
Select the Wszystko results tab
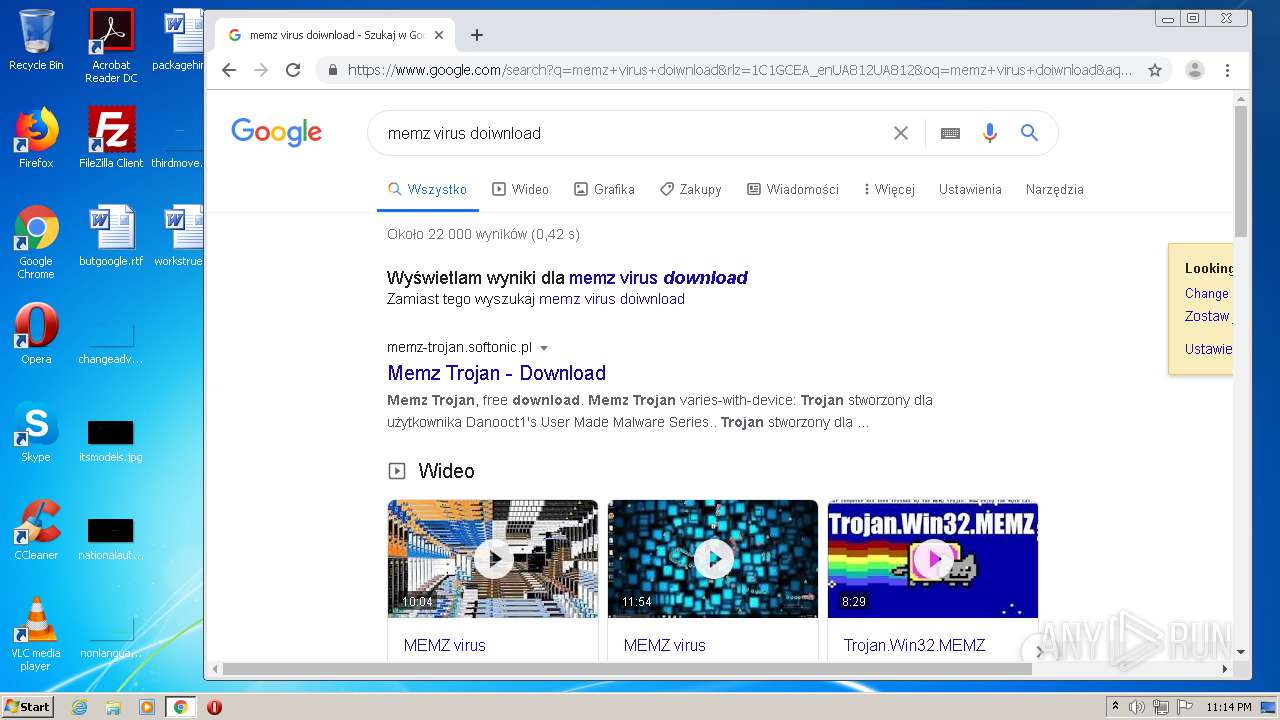click(x=428, y=189)
